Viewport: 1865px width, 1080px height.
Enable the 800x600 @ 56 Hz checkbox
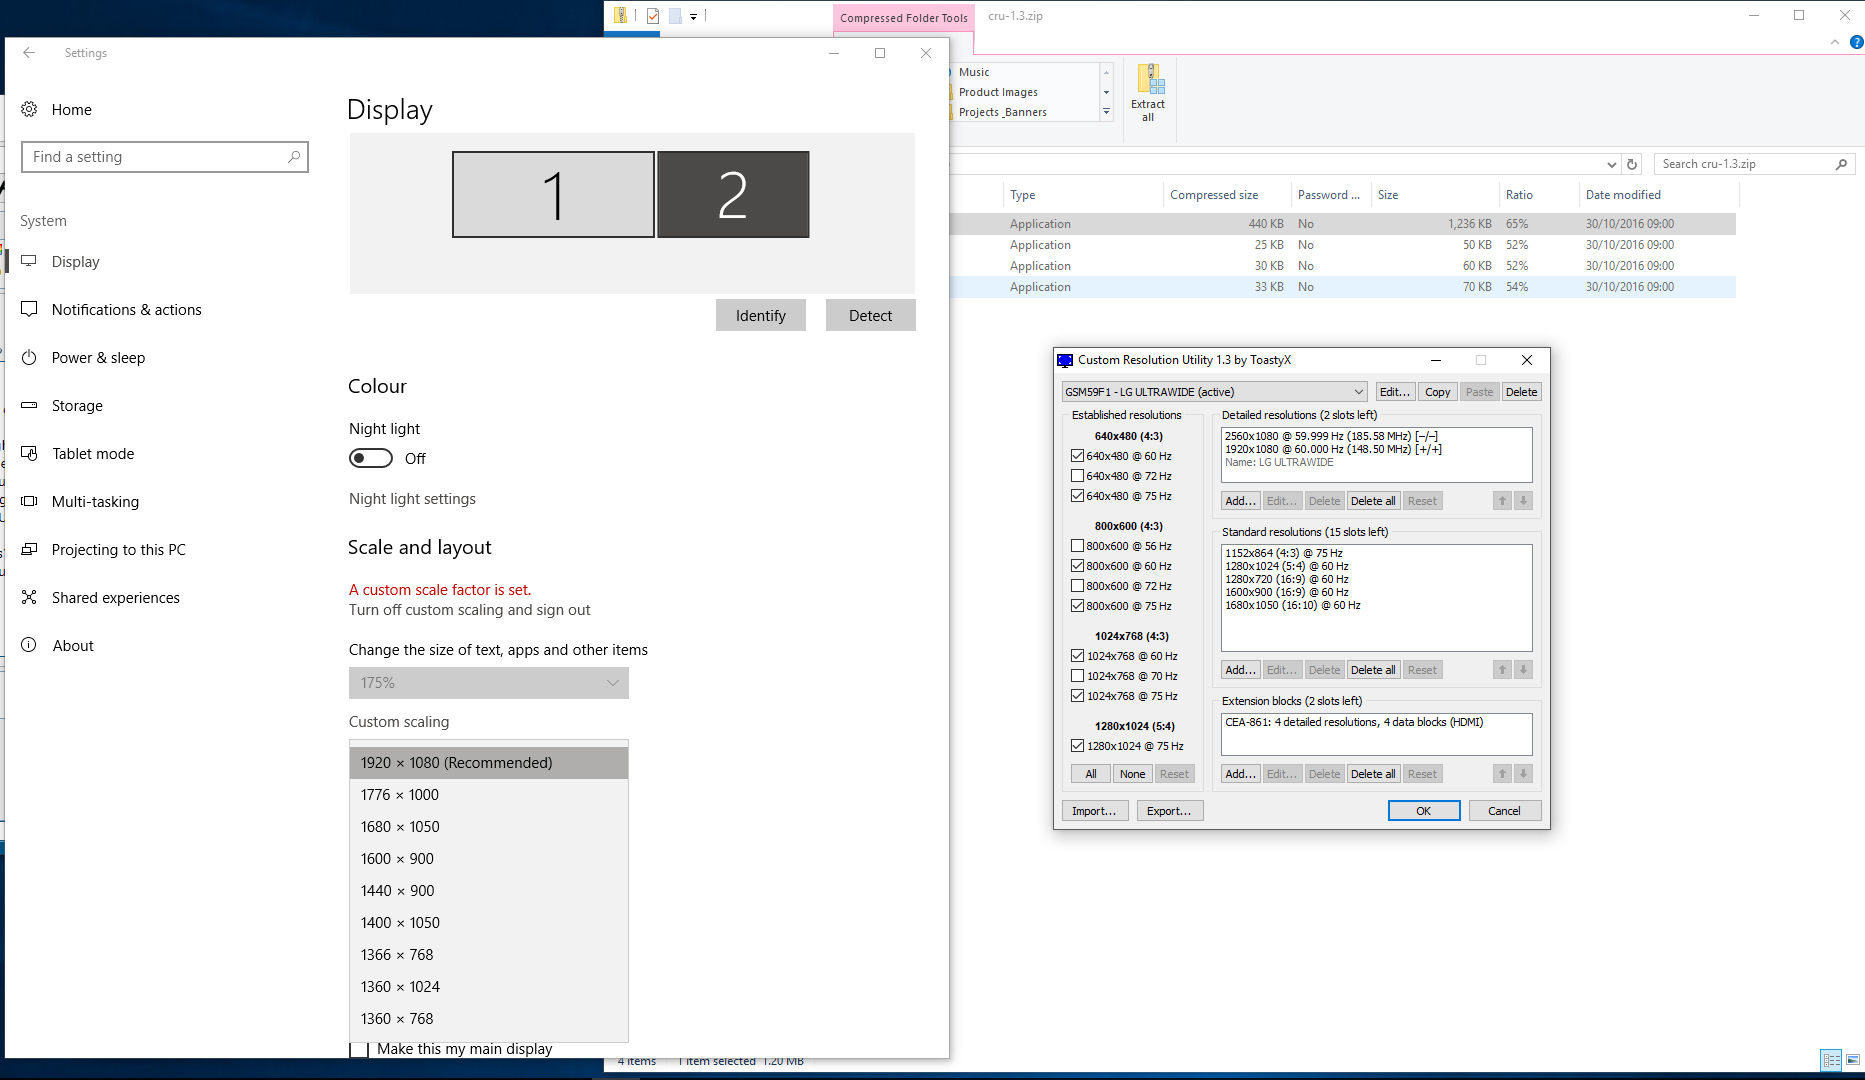(x=1078, y=546)
